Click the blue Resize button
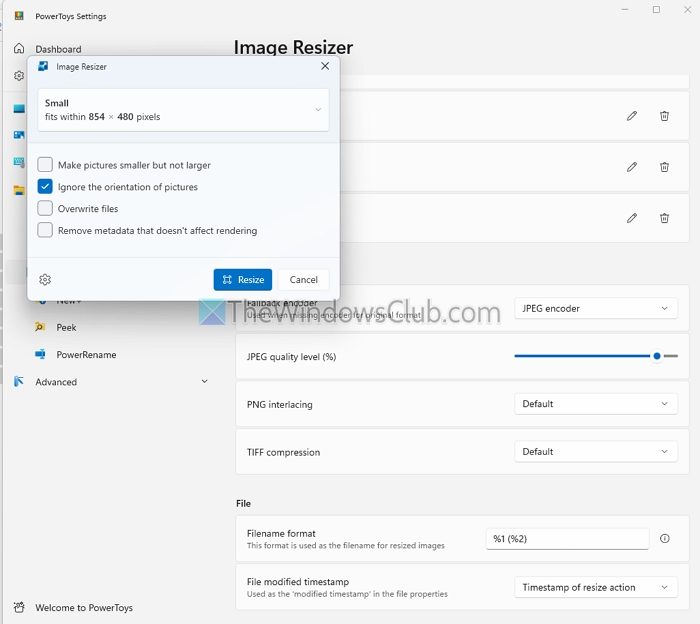The image size is (700, 624). coord(243,280)
